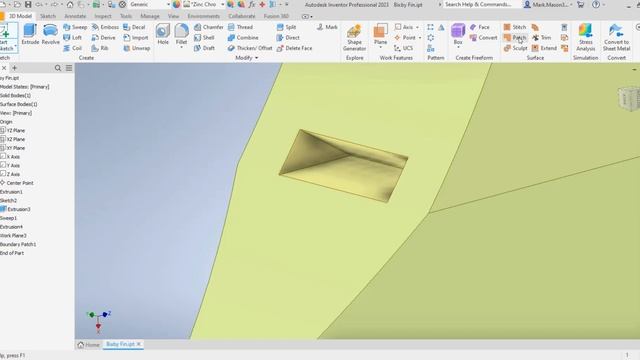Click the Chamfer tool
Image resolution: width=640 pixels, height=360 pixels.
209,27
